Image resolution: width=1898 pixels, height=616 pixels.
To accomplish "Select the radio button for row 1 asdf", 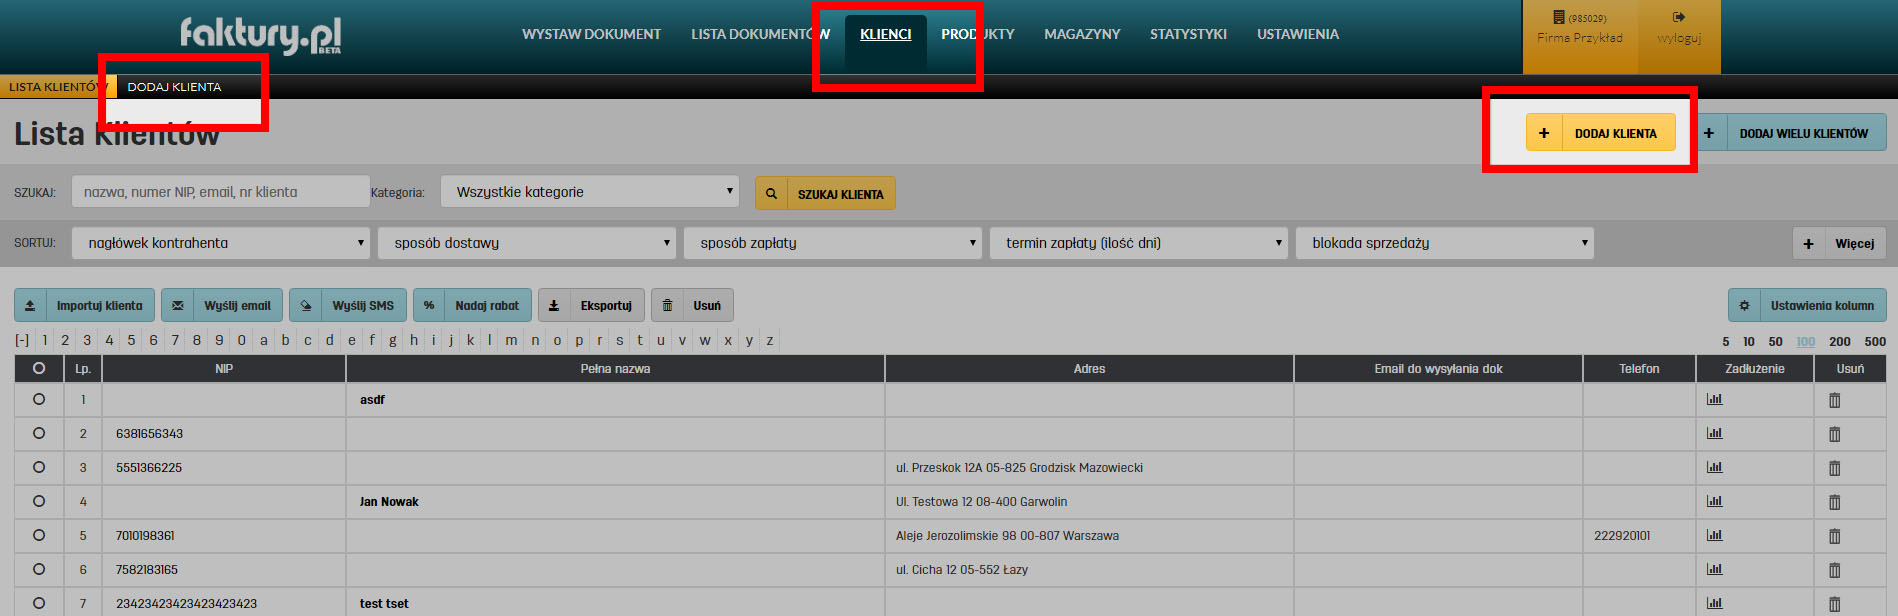I will click(x=39, y=399).
